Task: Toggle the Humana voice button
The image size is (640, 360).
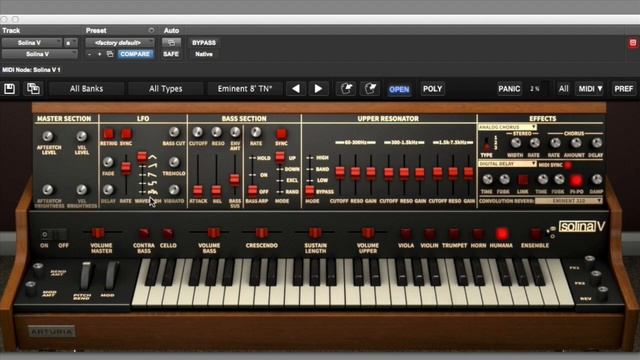Action: coord(502,234)
